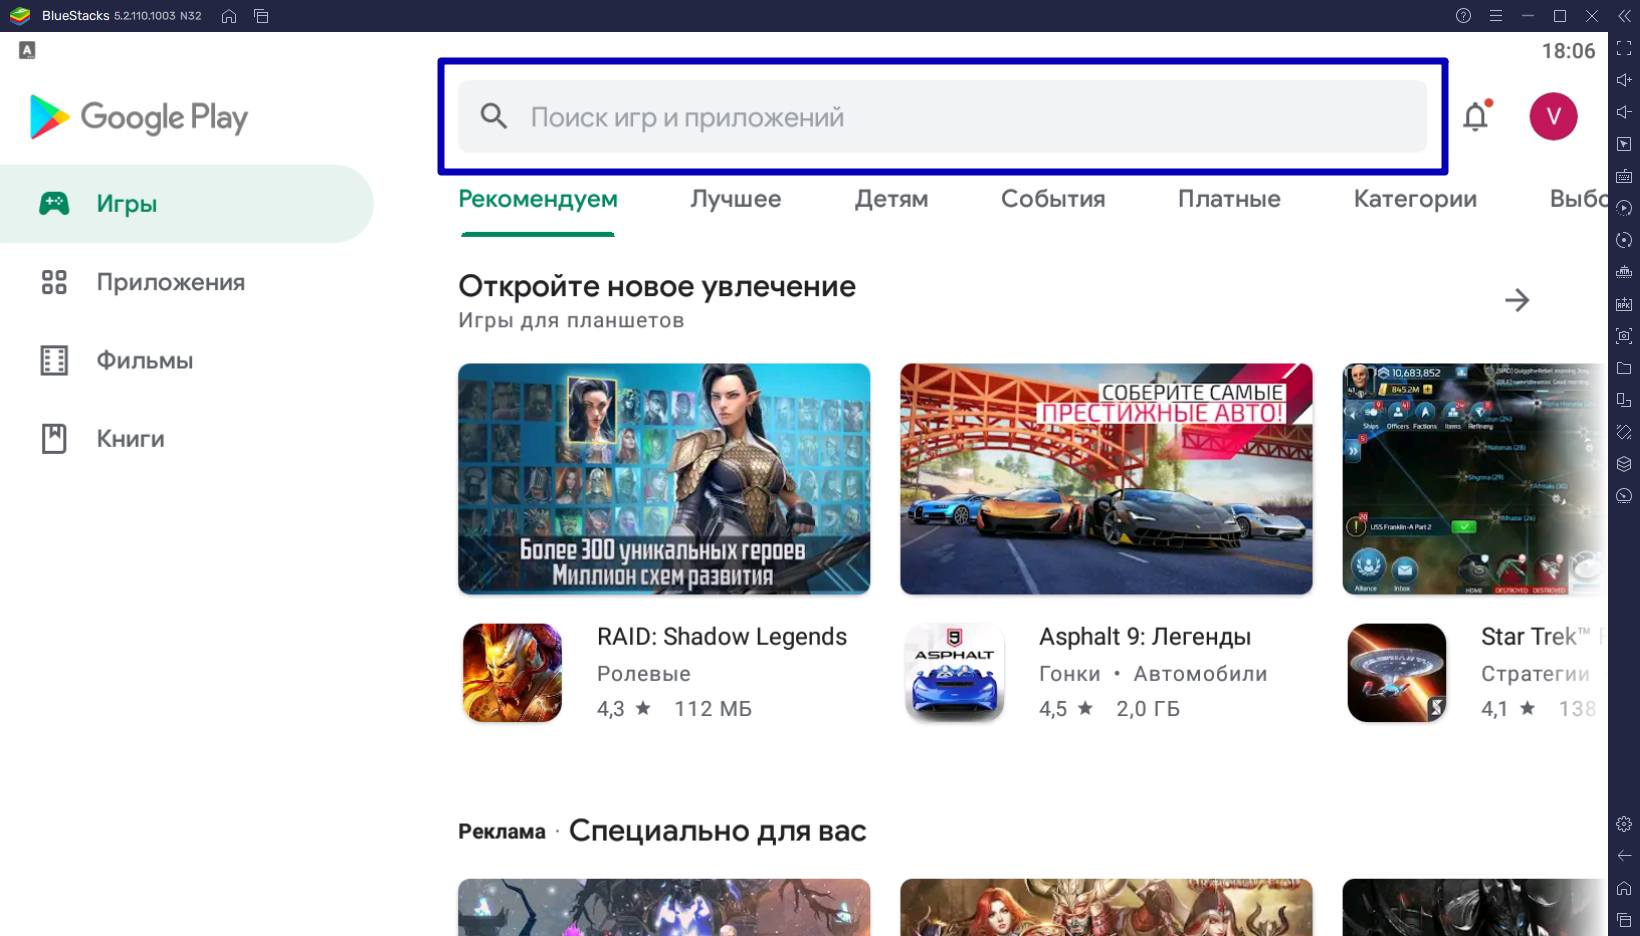Viewport: 1640px width, 936px height.
Task: Click the Google Play logo
Action: pos(139,117)
